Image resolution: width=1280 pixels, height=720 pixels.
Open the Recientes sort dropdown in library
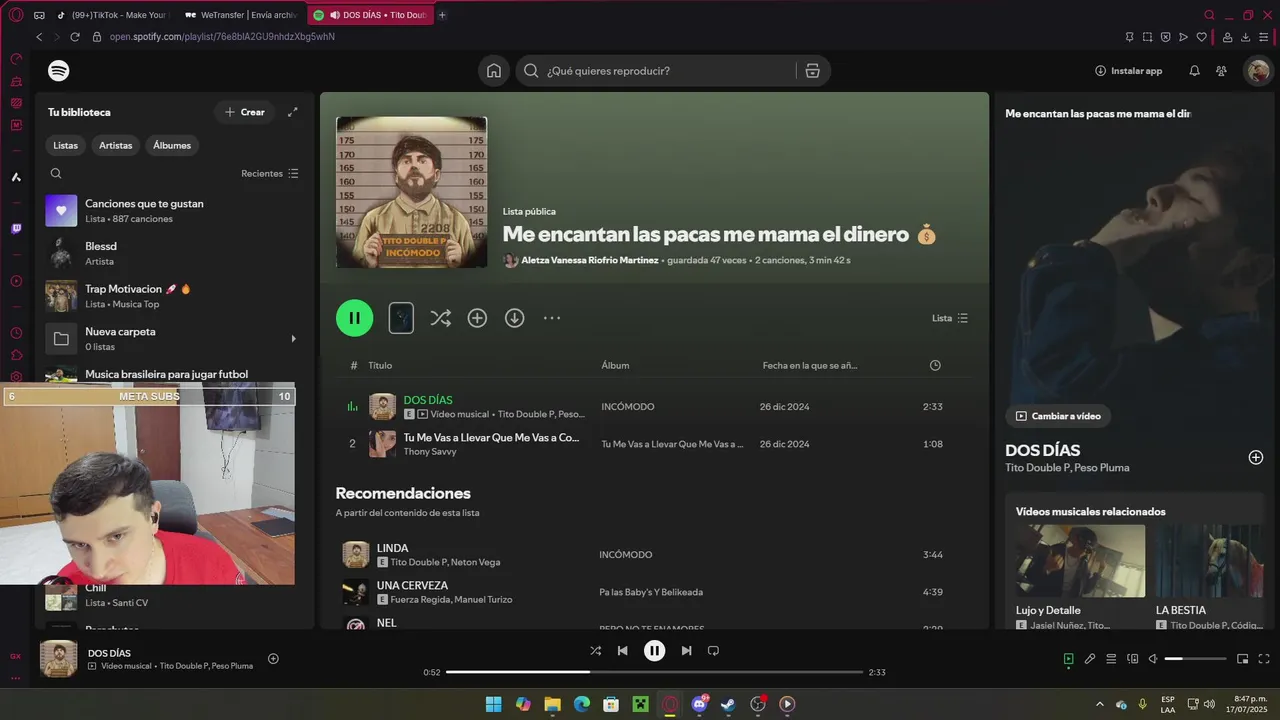[x=270, y=173]
